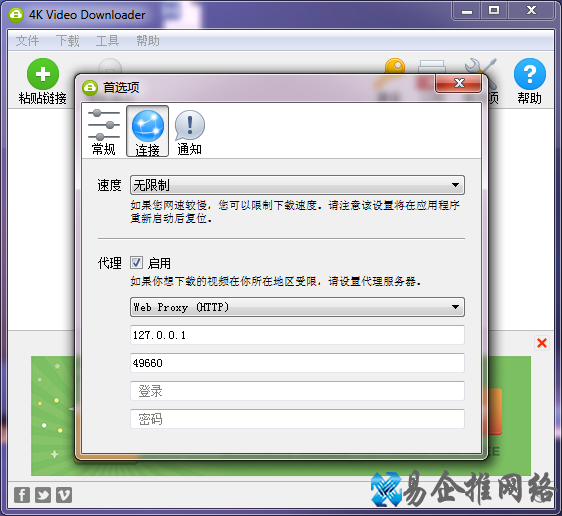Focus the proxy login (登录) field
Image resolution: width=562 pixels, height=516 pixels.
(x=297, y=391)
